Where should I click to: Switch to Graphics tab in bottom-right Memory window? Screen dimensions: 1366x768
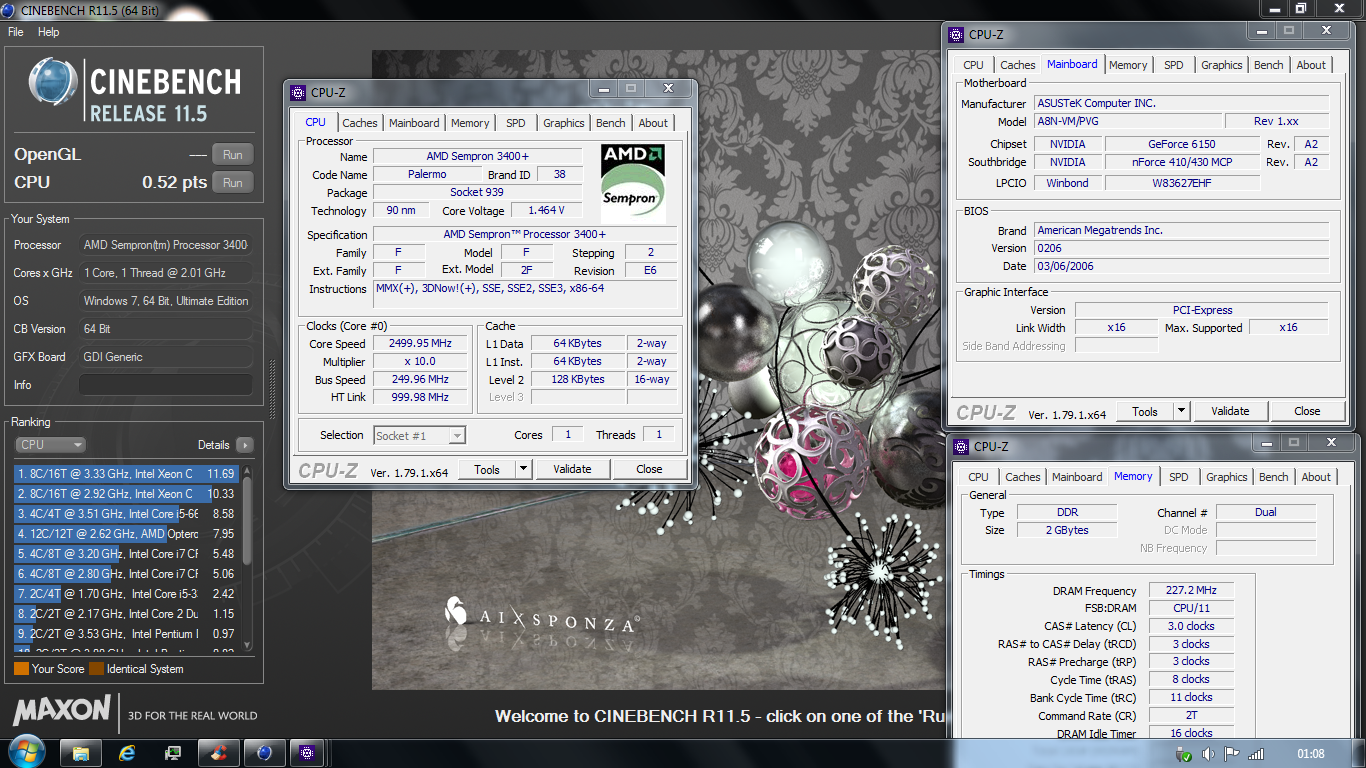tap(1227, 477)
